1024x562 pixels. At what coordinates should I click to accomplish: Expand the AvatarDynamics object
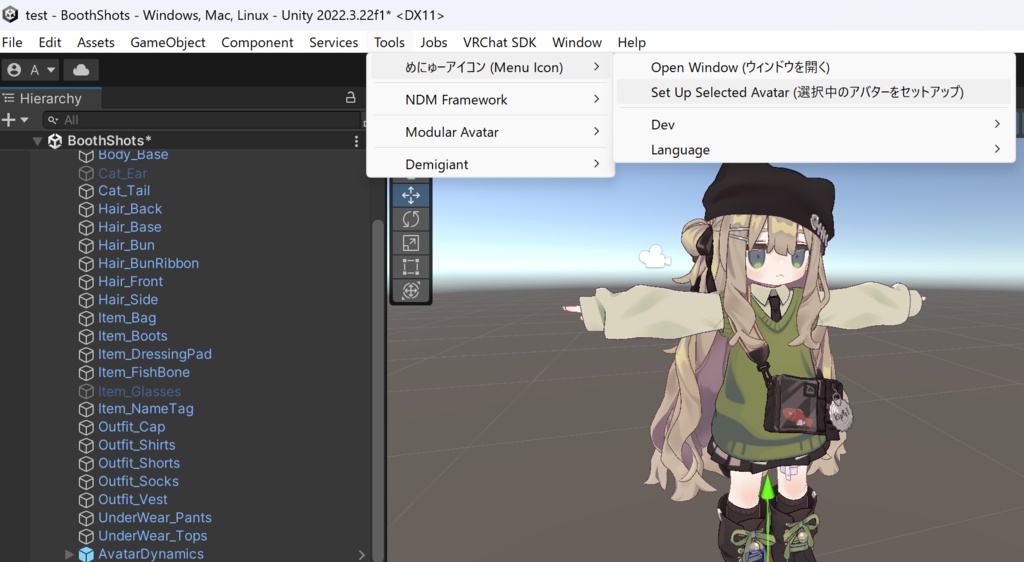69,554
